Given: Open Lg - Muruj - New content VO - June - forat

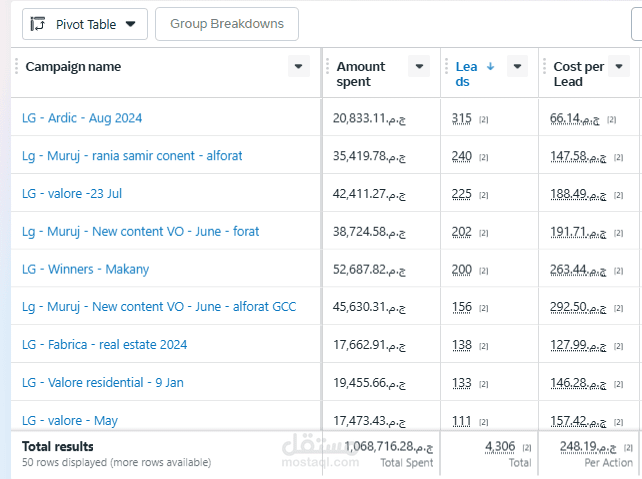Looking at the screenshot, I should (140, 232).
